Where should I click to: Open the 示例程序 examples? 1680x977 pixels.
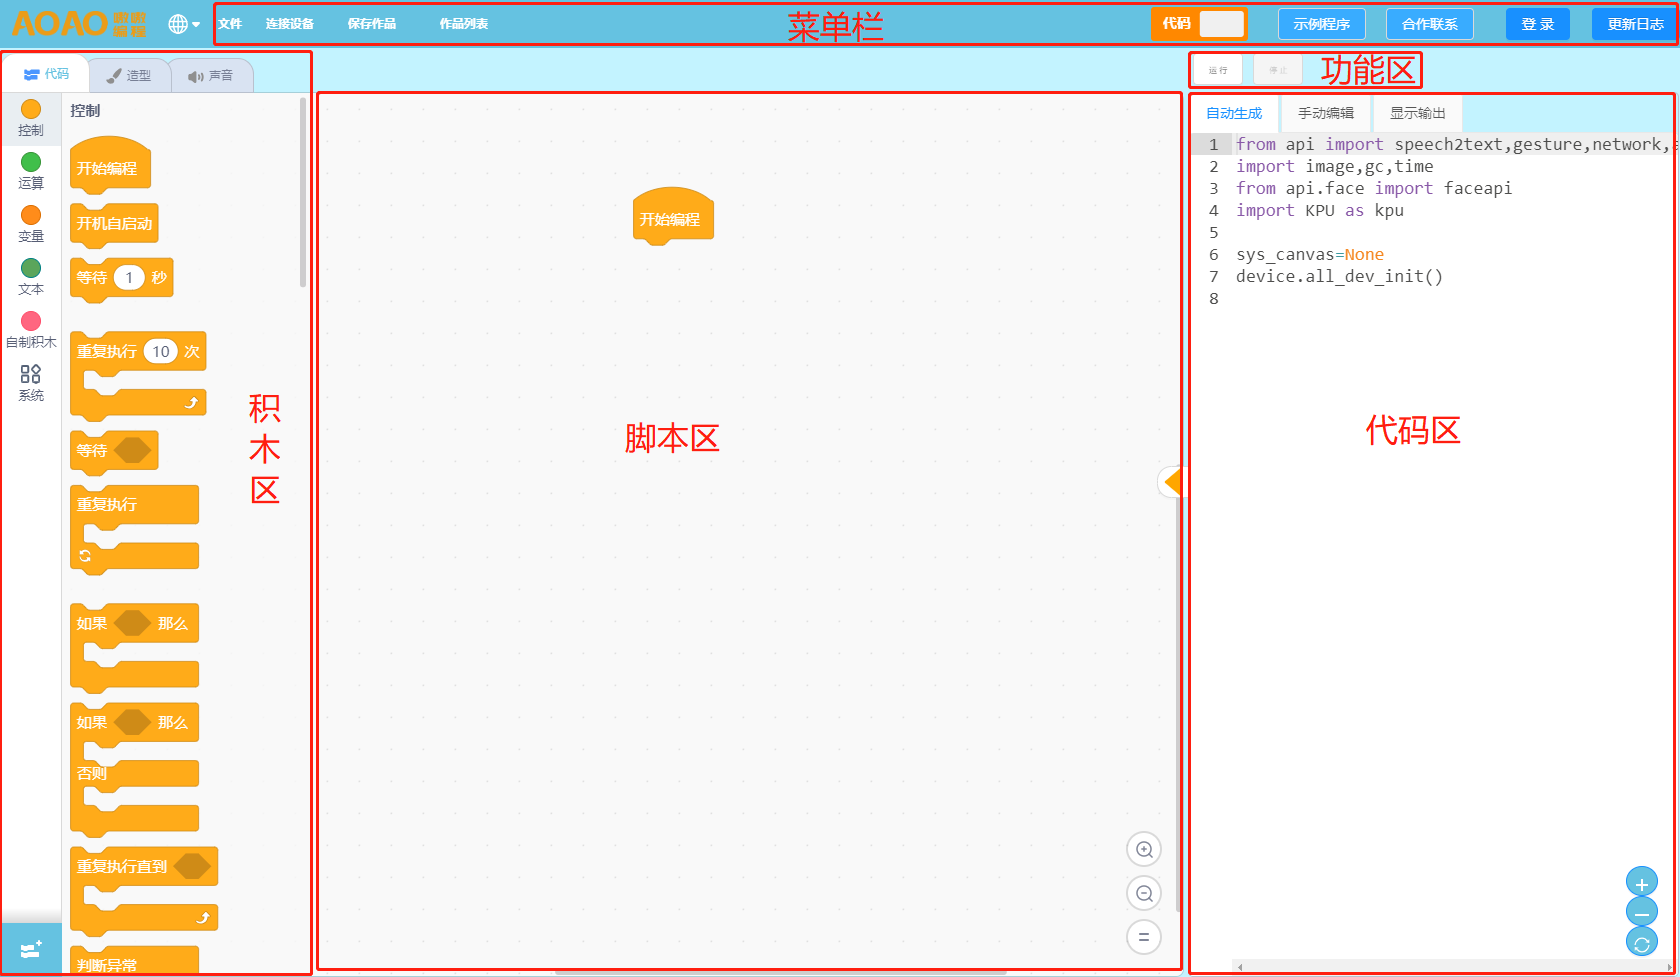(x=1321, y=24)
